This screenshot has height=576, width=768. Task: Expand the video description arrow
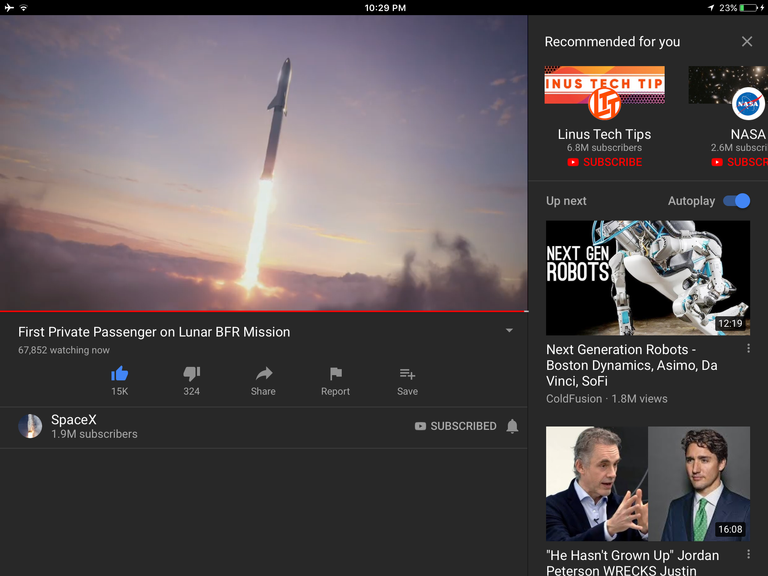pyautogui.click(x=509, y=331)
